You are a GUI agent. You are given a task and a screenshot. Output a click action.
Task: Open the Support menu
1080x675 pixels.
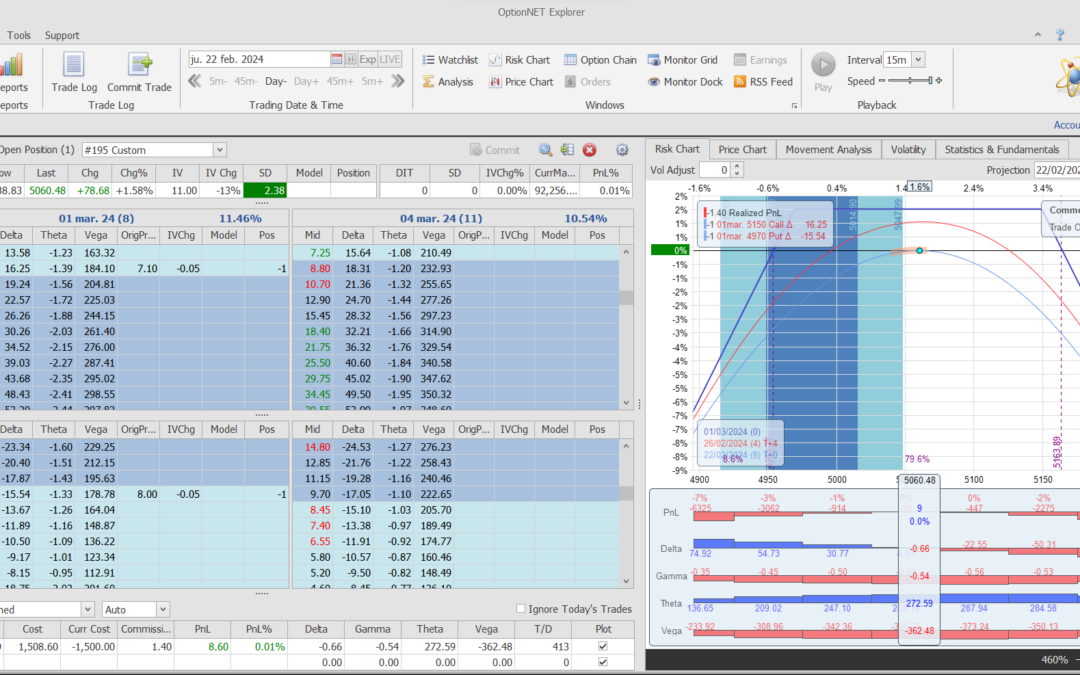(62, 35)
